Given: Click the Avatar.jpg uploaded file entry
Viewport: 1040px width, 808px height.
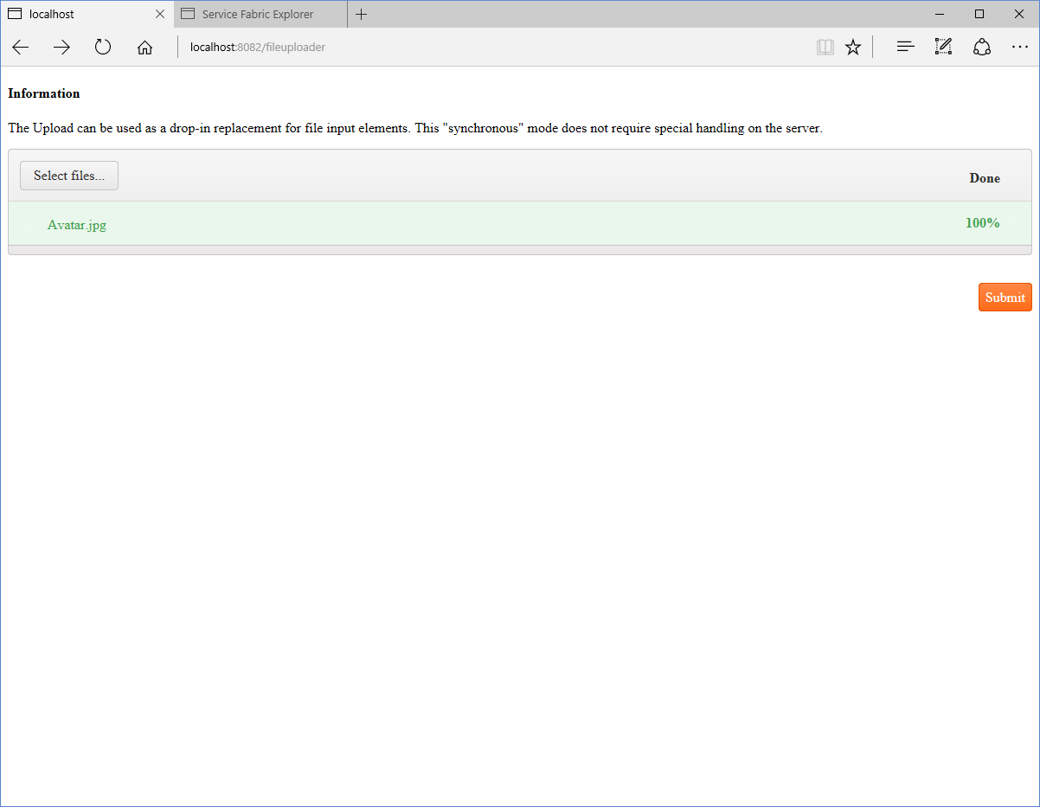Looking at the screenshot, I should coord(77,225).
